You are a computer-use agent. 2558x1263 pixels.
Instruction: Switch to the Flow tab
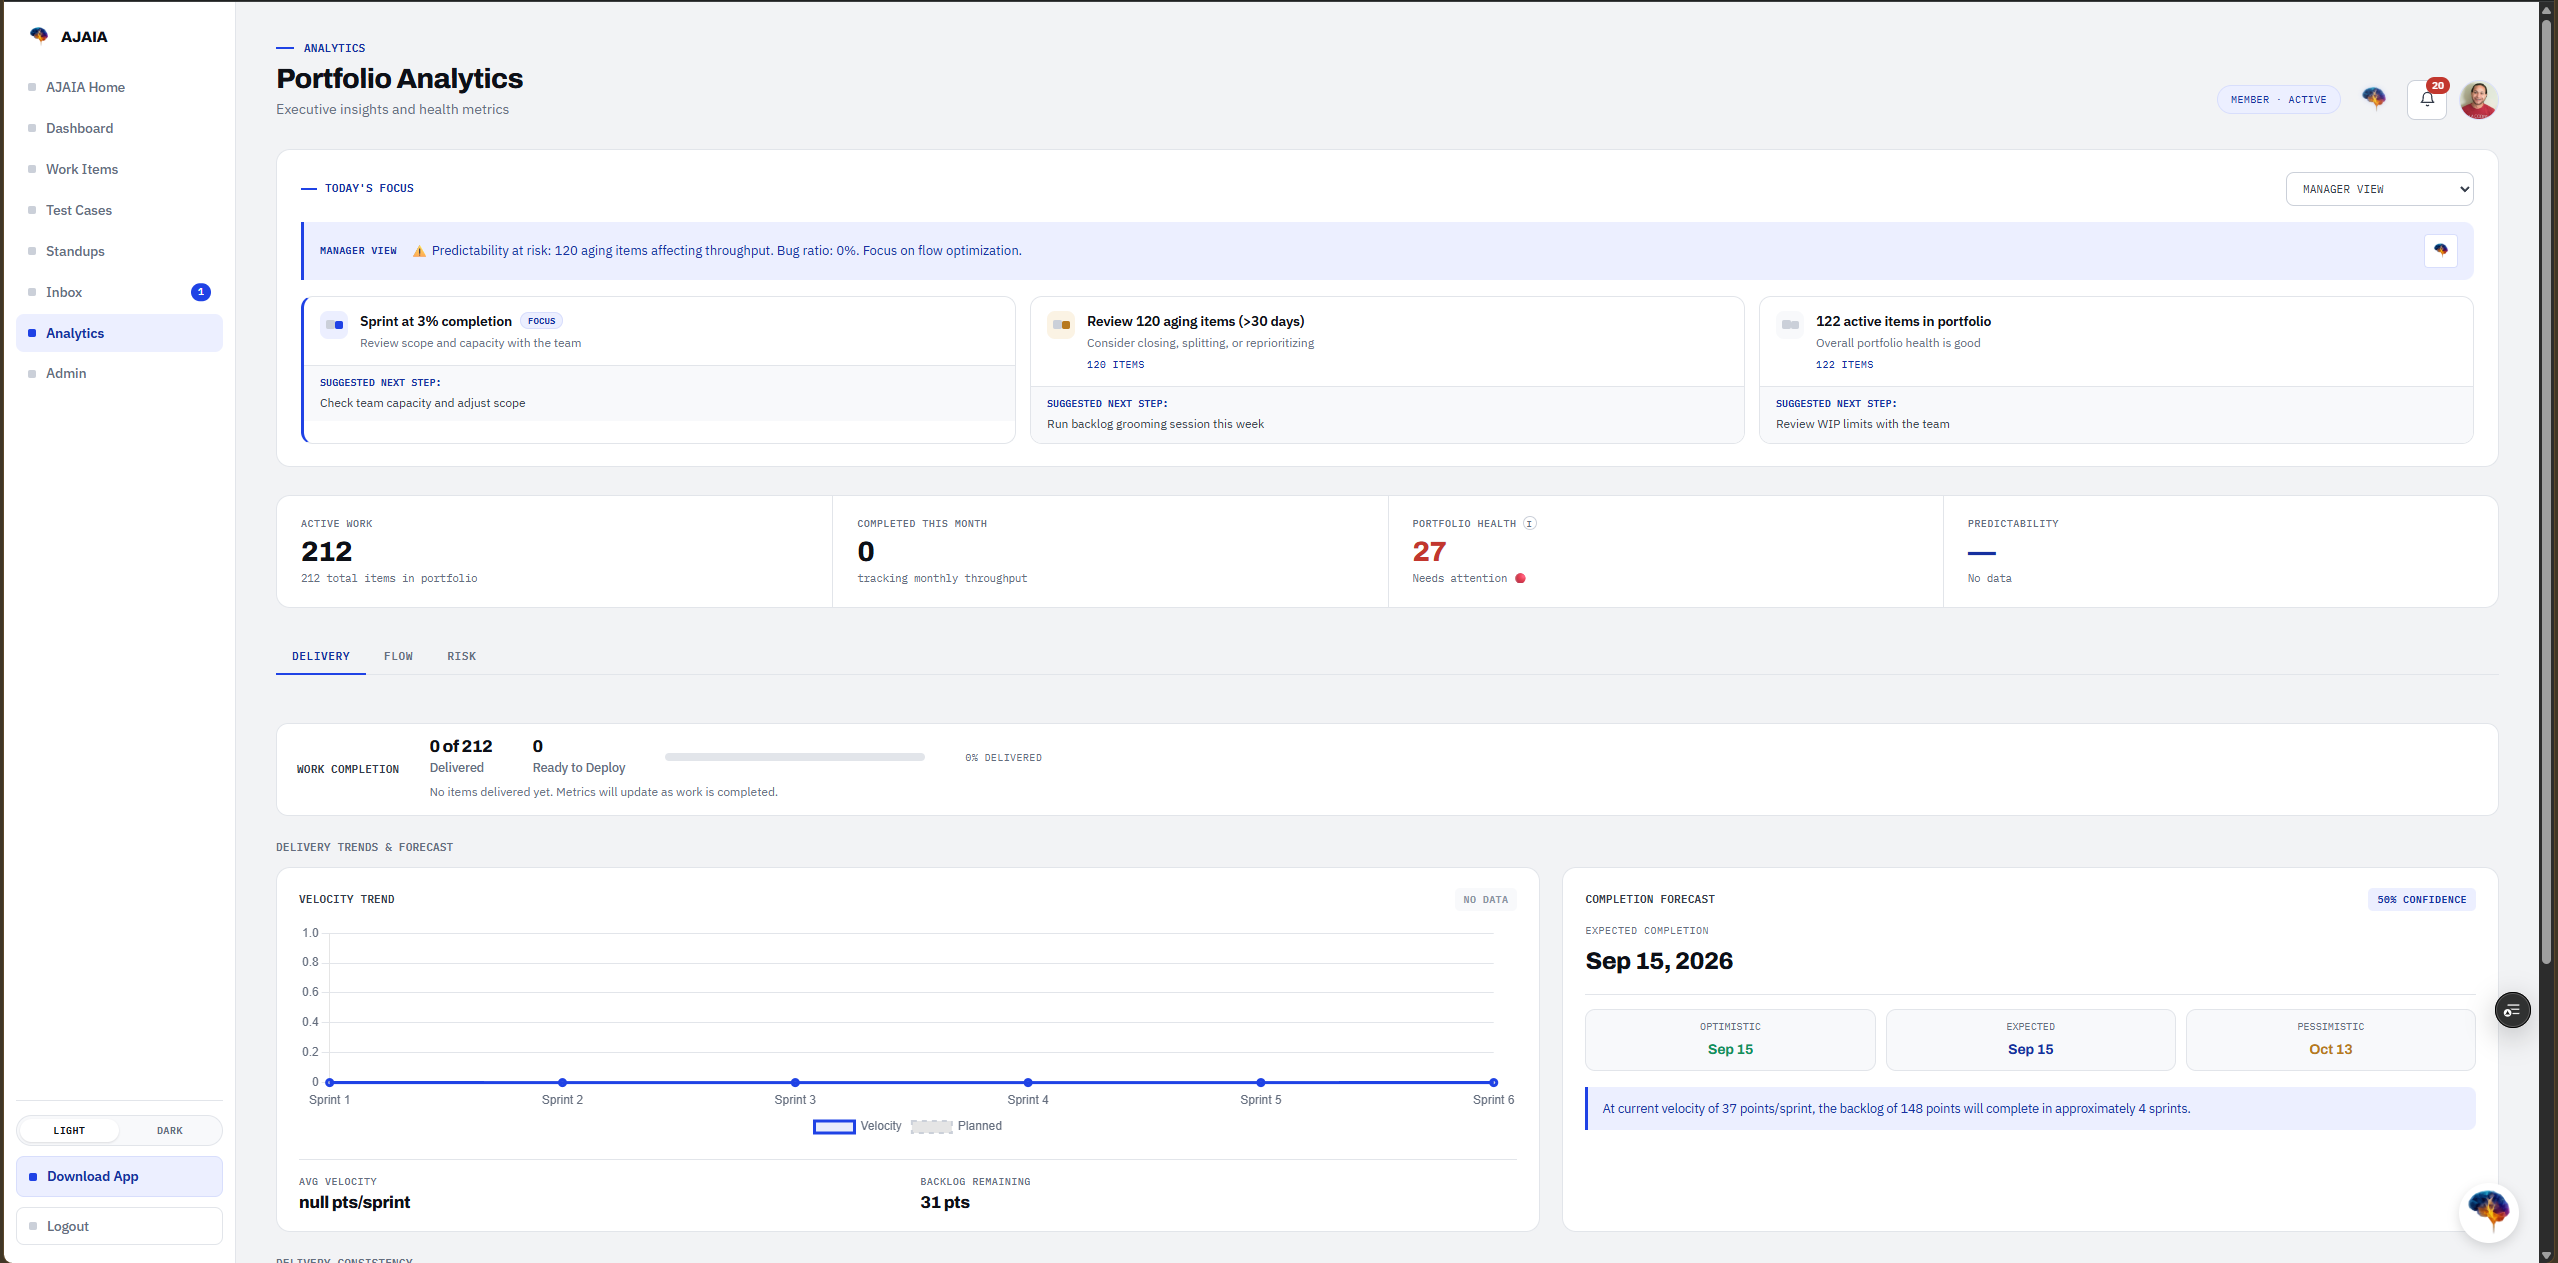[398, 657]
